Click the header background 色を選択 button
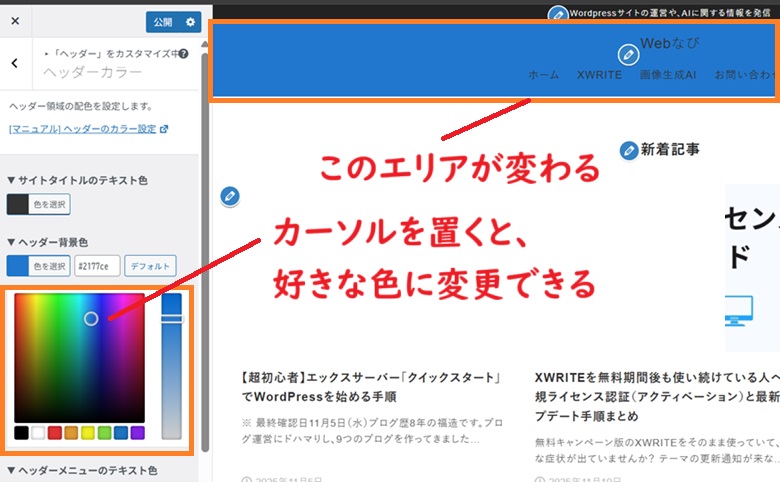This screenshot has height=482, width=780. [x=38, y=266]
